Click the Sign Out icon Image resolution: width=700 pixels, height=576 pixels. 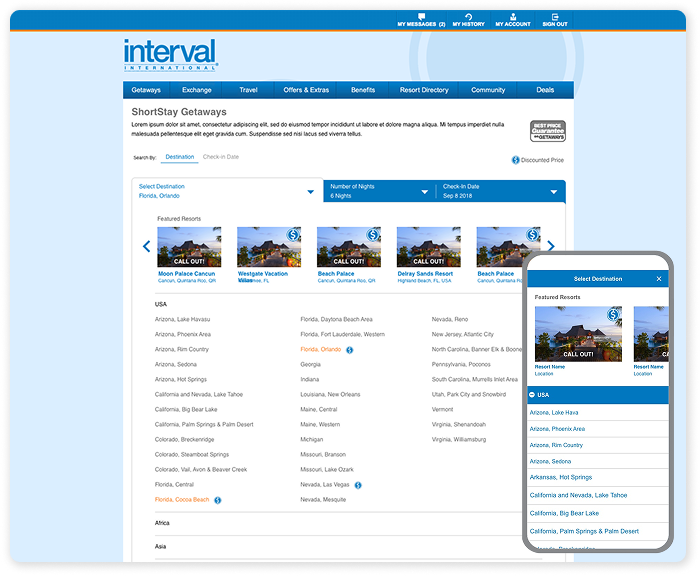pyautogui.click(x=555, y=17)
